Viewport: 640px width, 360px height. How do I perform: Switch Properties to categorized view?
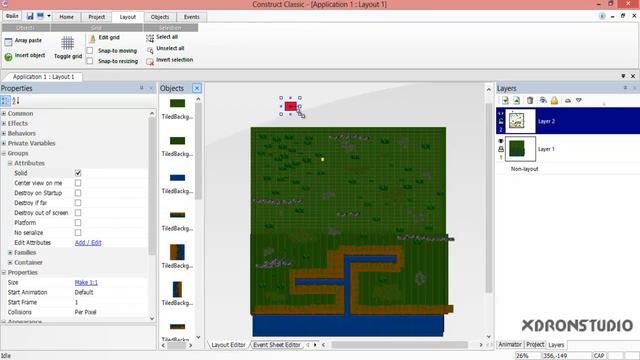coord(5,100)
